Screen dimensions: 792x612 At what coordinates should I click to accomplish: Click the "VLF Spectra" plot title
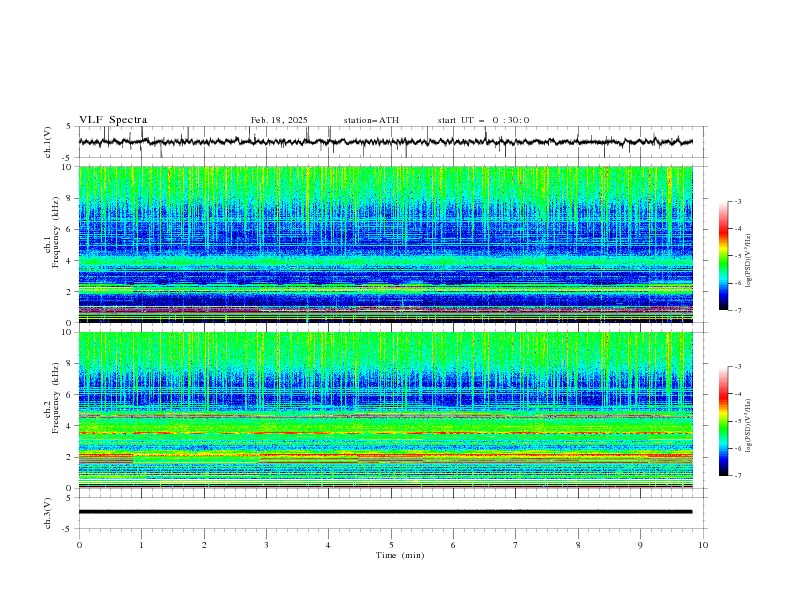[x=113, y=120]
